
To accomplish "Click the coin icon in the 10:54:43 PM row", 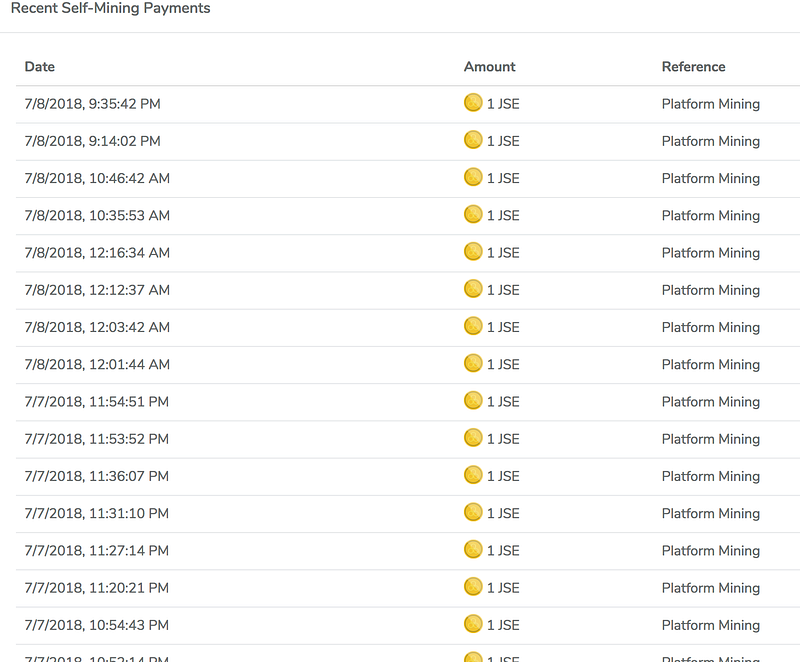I will point(473,624).
